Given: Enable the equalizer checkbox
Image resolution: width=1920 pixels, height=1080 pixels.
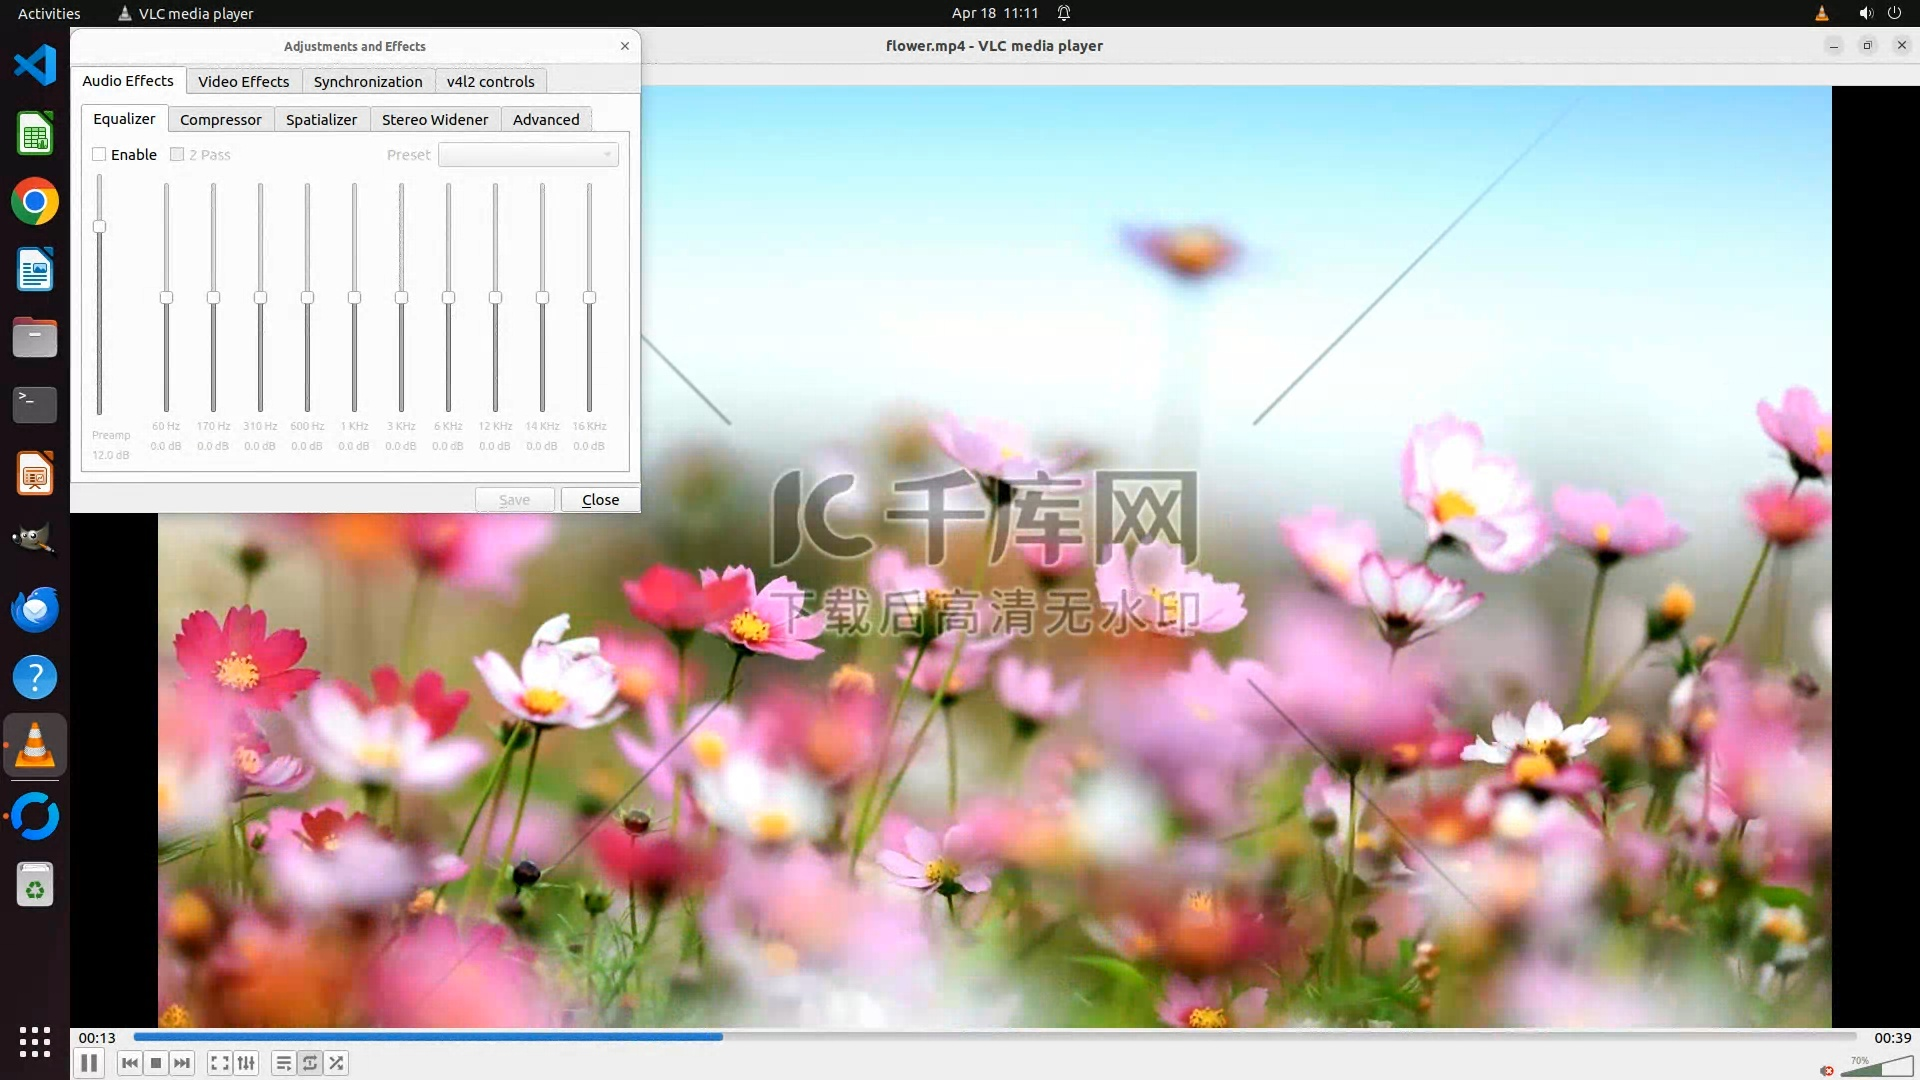Looking at the screenshot, I should click(99, 154).
